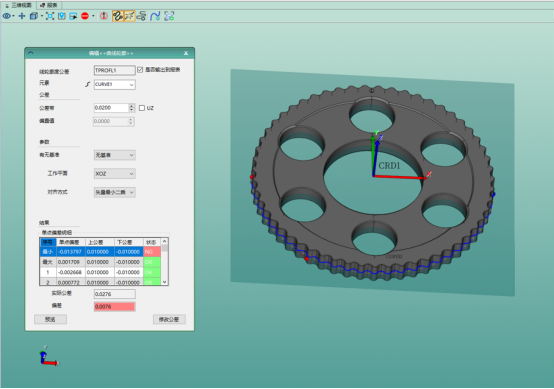Viewport: 554px width, 389px height.
Task: Click the red X axis of CRD1
Action: click(x=401, y=177)
